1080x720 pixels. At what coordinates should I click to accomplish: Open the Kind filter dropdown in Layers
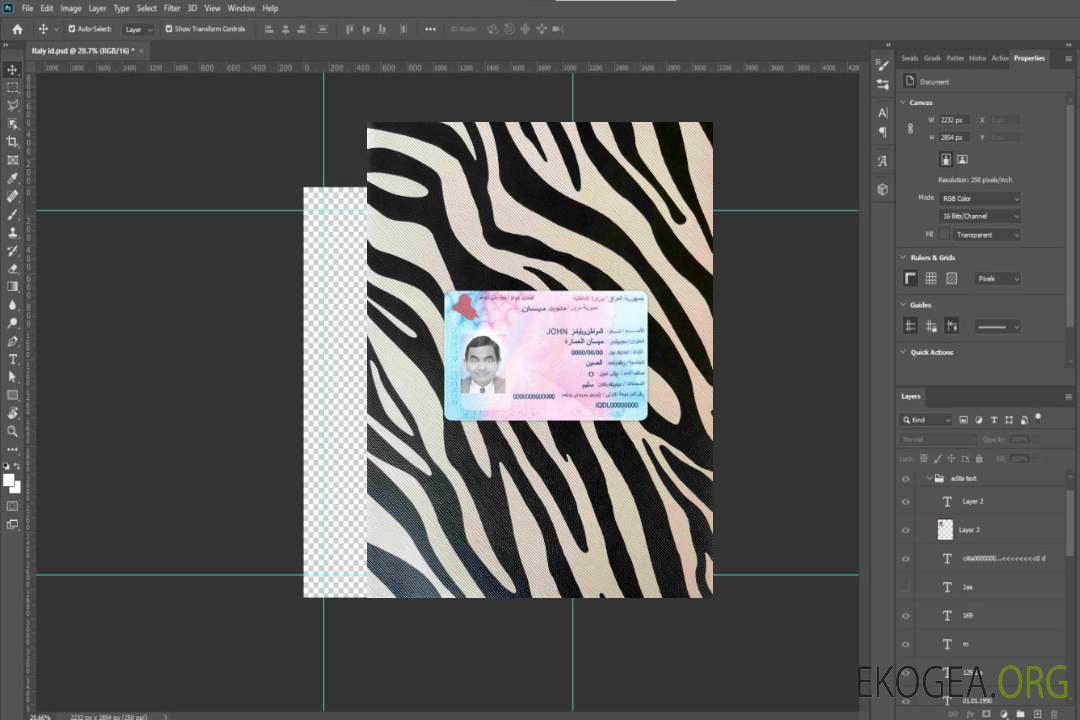tap(927, 420)
